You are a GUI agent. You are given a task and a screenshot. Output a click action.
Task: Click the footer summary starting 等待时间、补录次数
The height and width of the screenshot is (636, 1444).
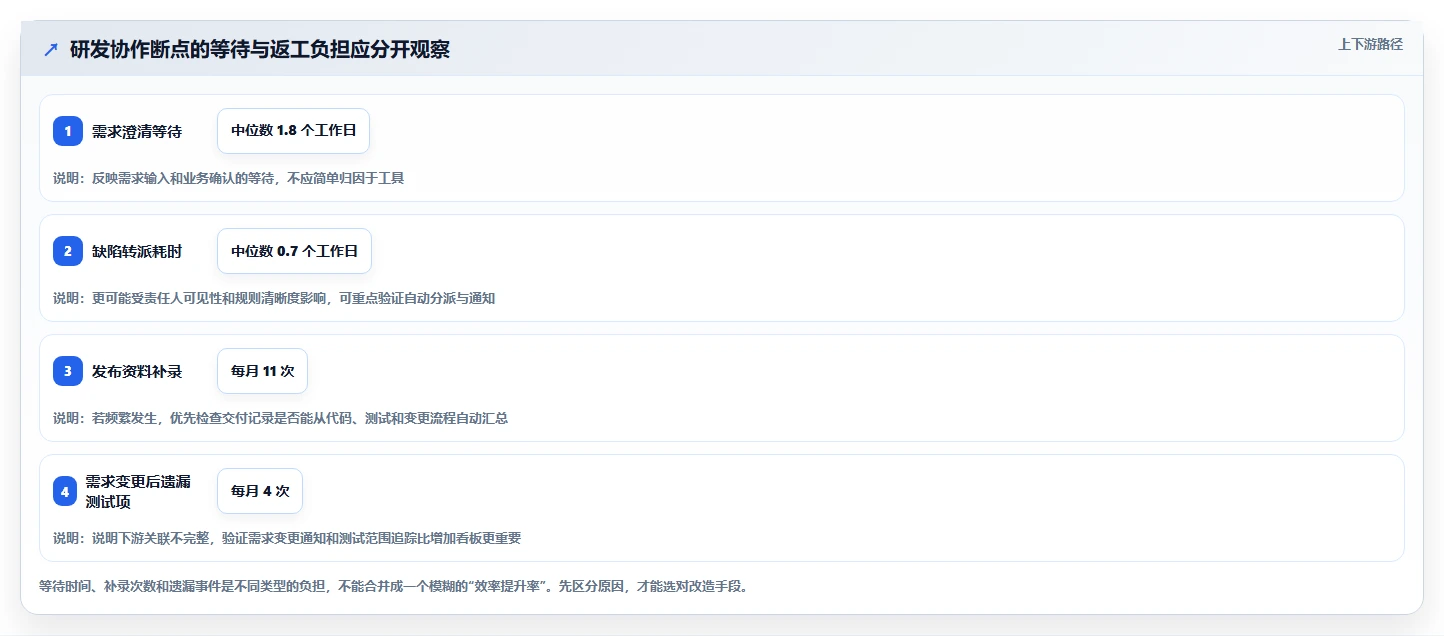tap(393, 586)
